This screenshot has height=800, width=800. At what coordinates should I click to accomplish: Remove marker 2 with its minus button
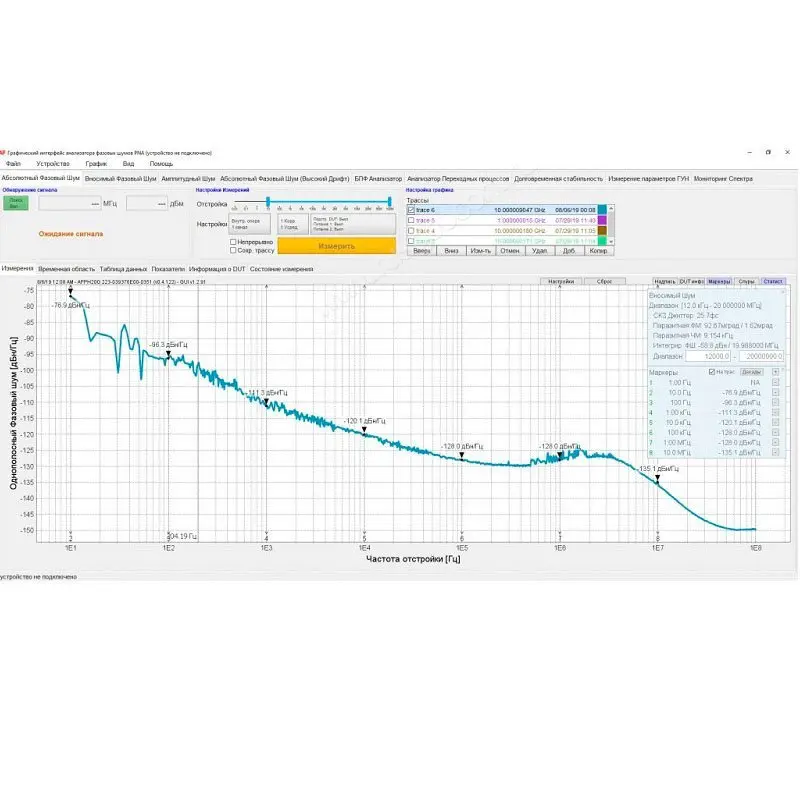point(775,393)
